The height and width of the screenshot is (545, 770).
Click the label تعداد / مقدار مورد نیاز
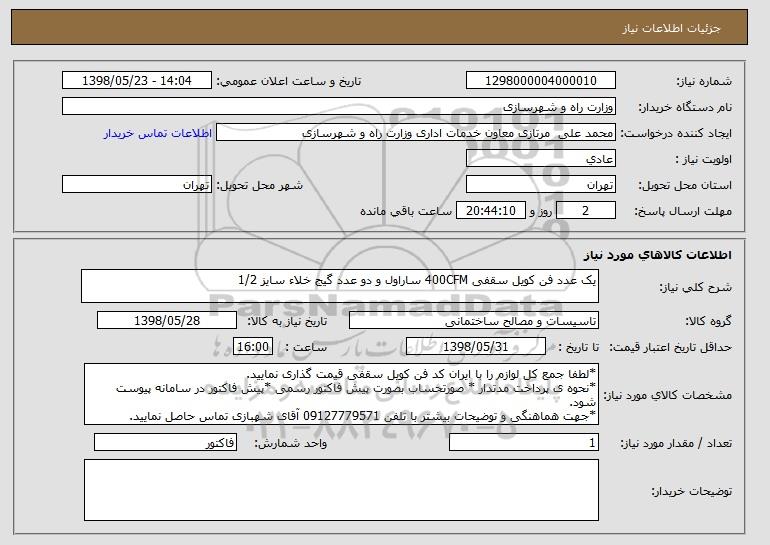[x=676, y=444]
